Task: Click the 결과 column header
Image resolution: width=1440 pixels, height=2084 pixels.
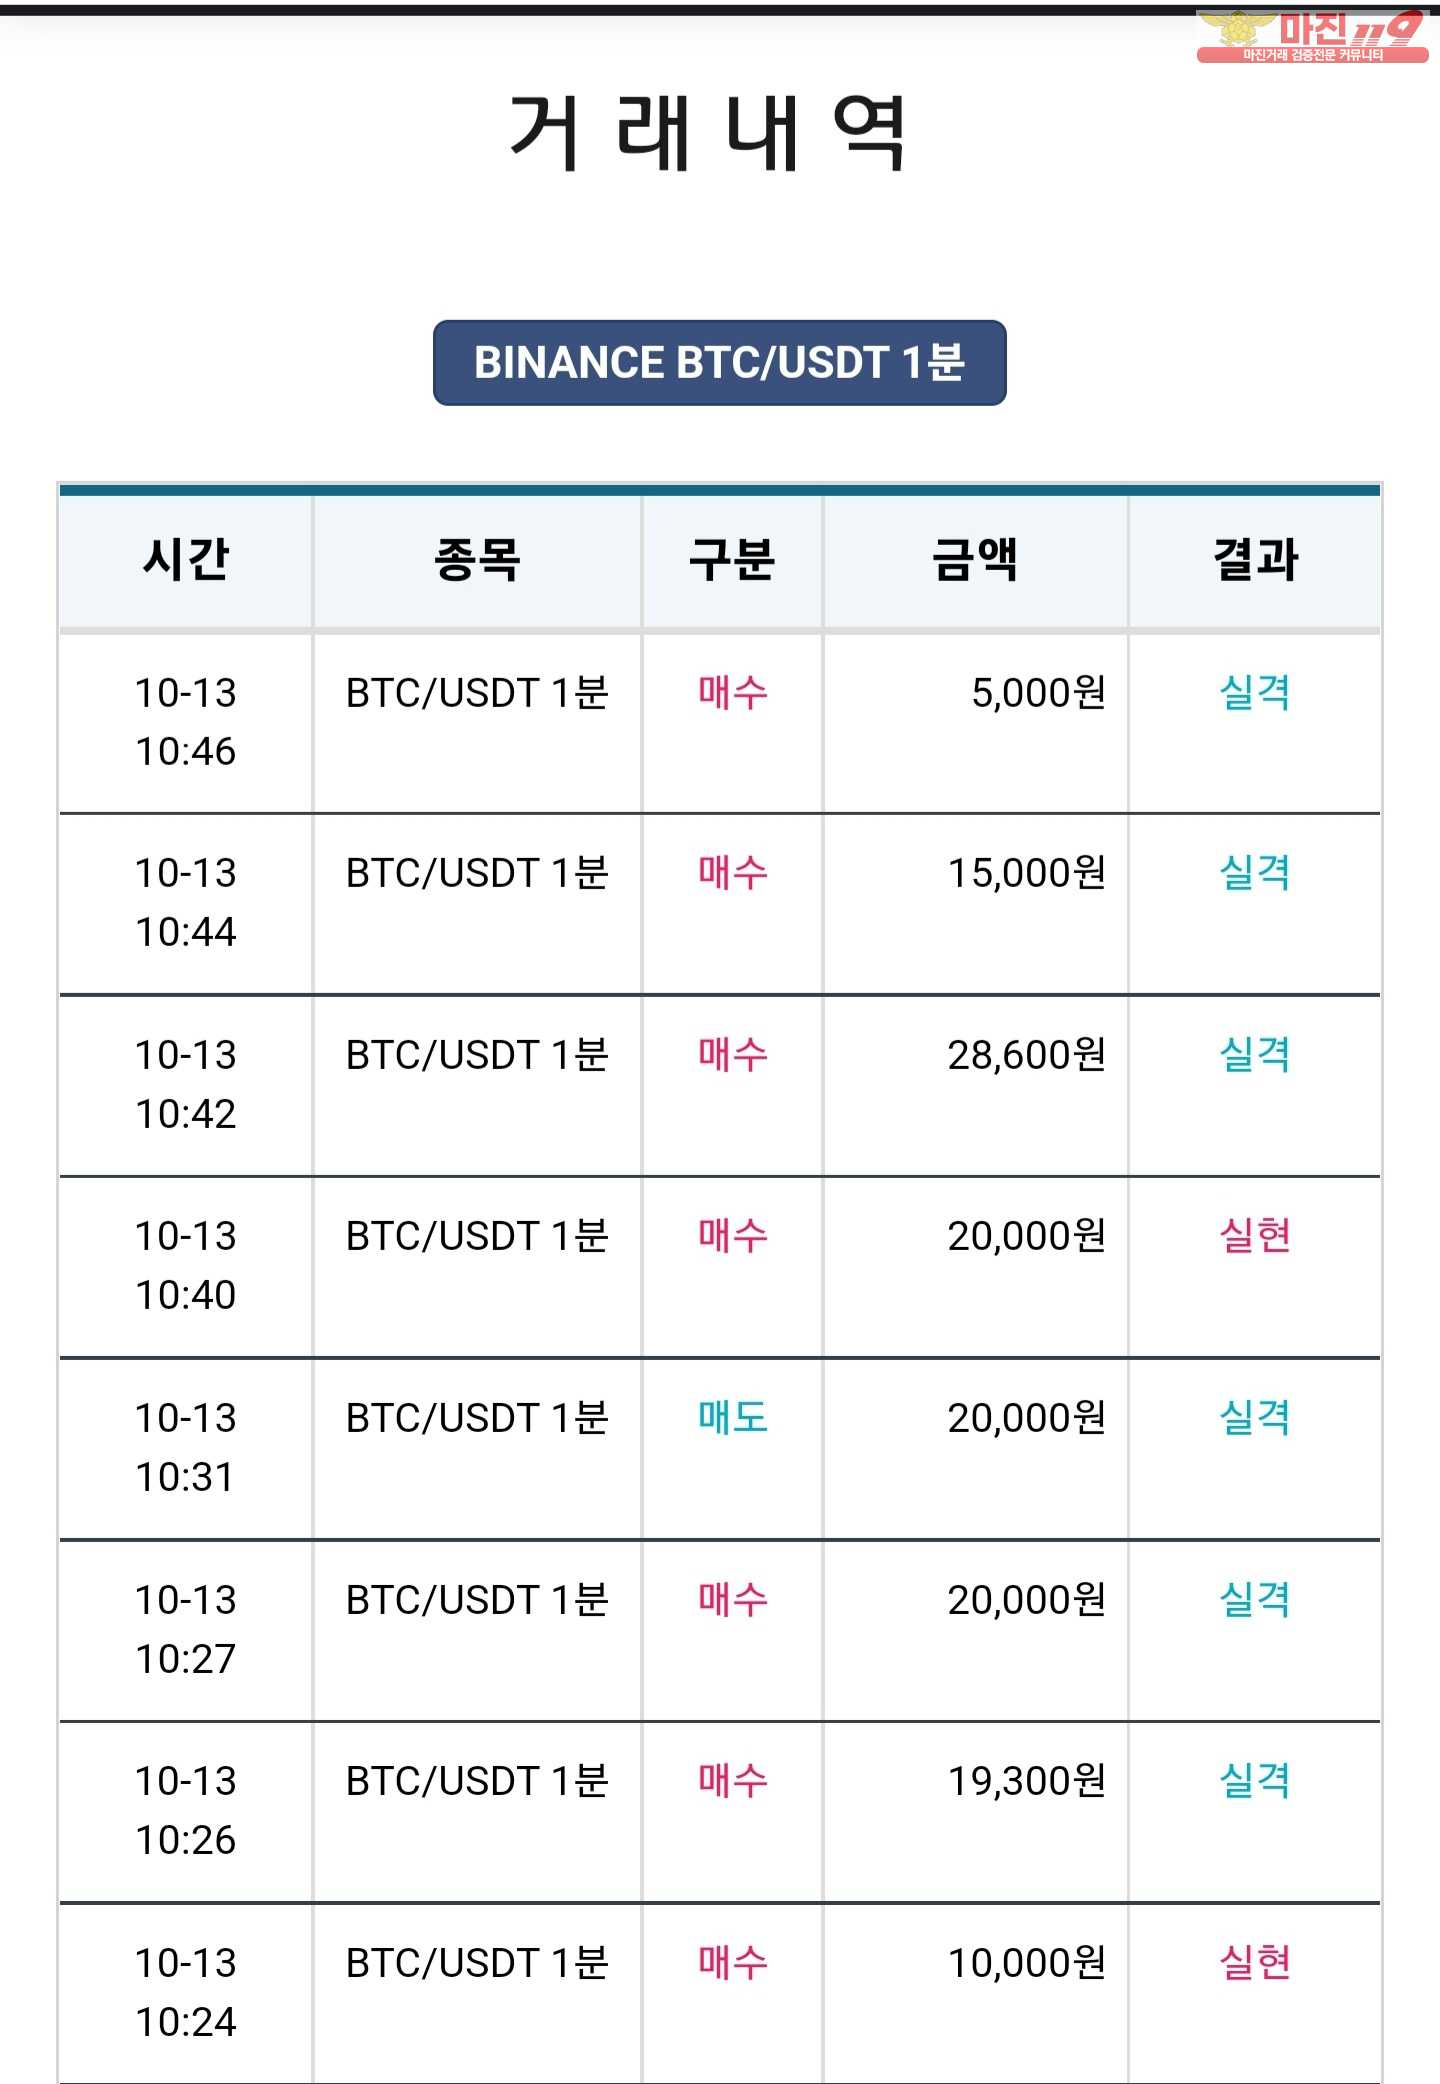Action: pyautogui.click(x=1255, y=559)
